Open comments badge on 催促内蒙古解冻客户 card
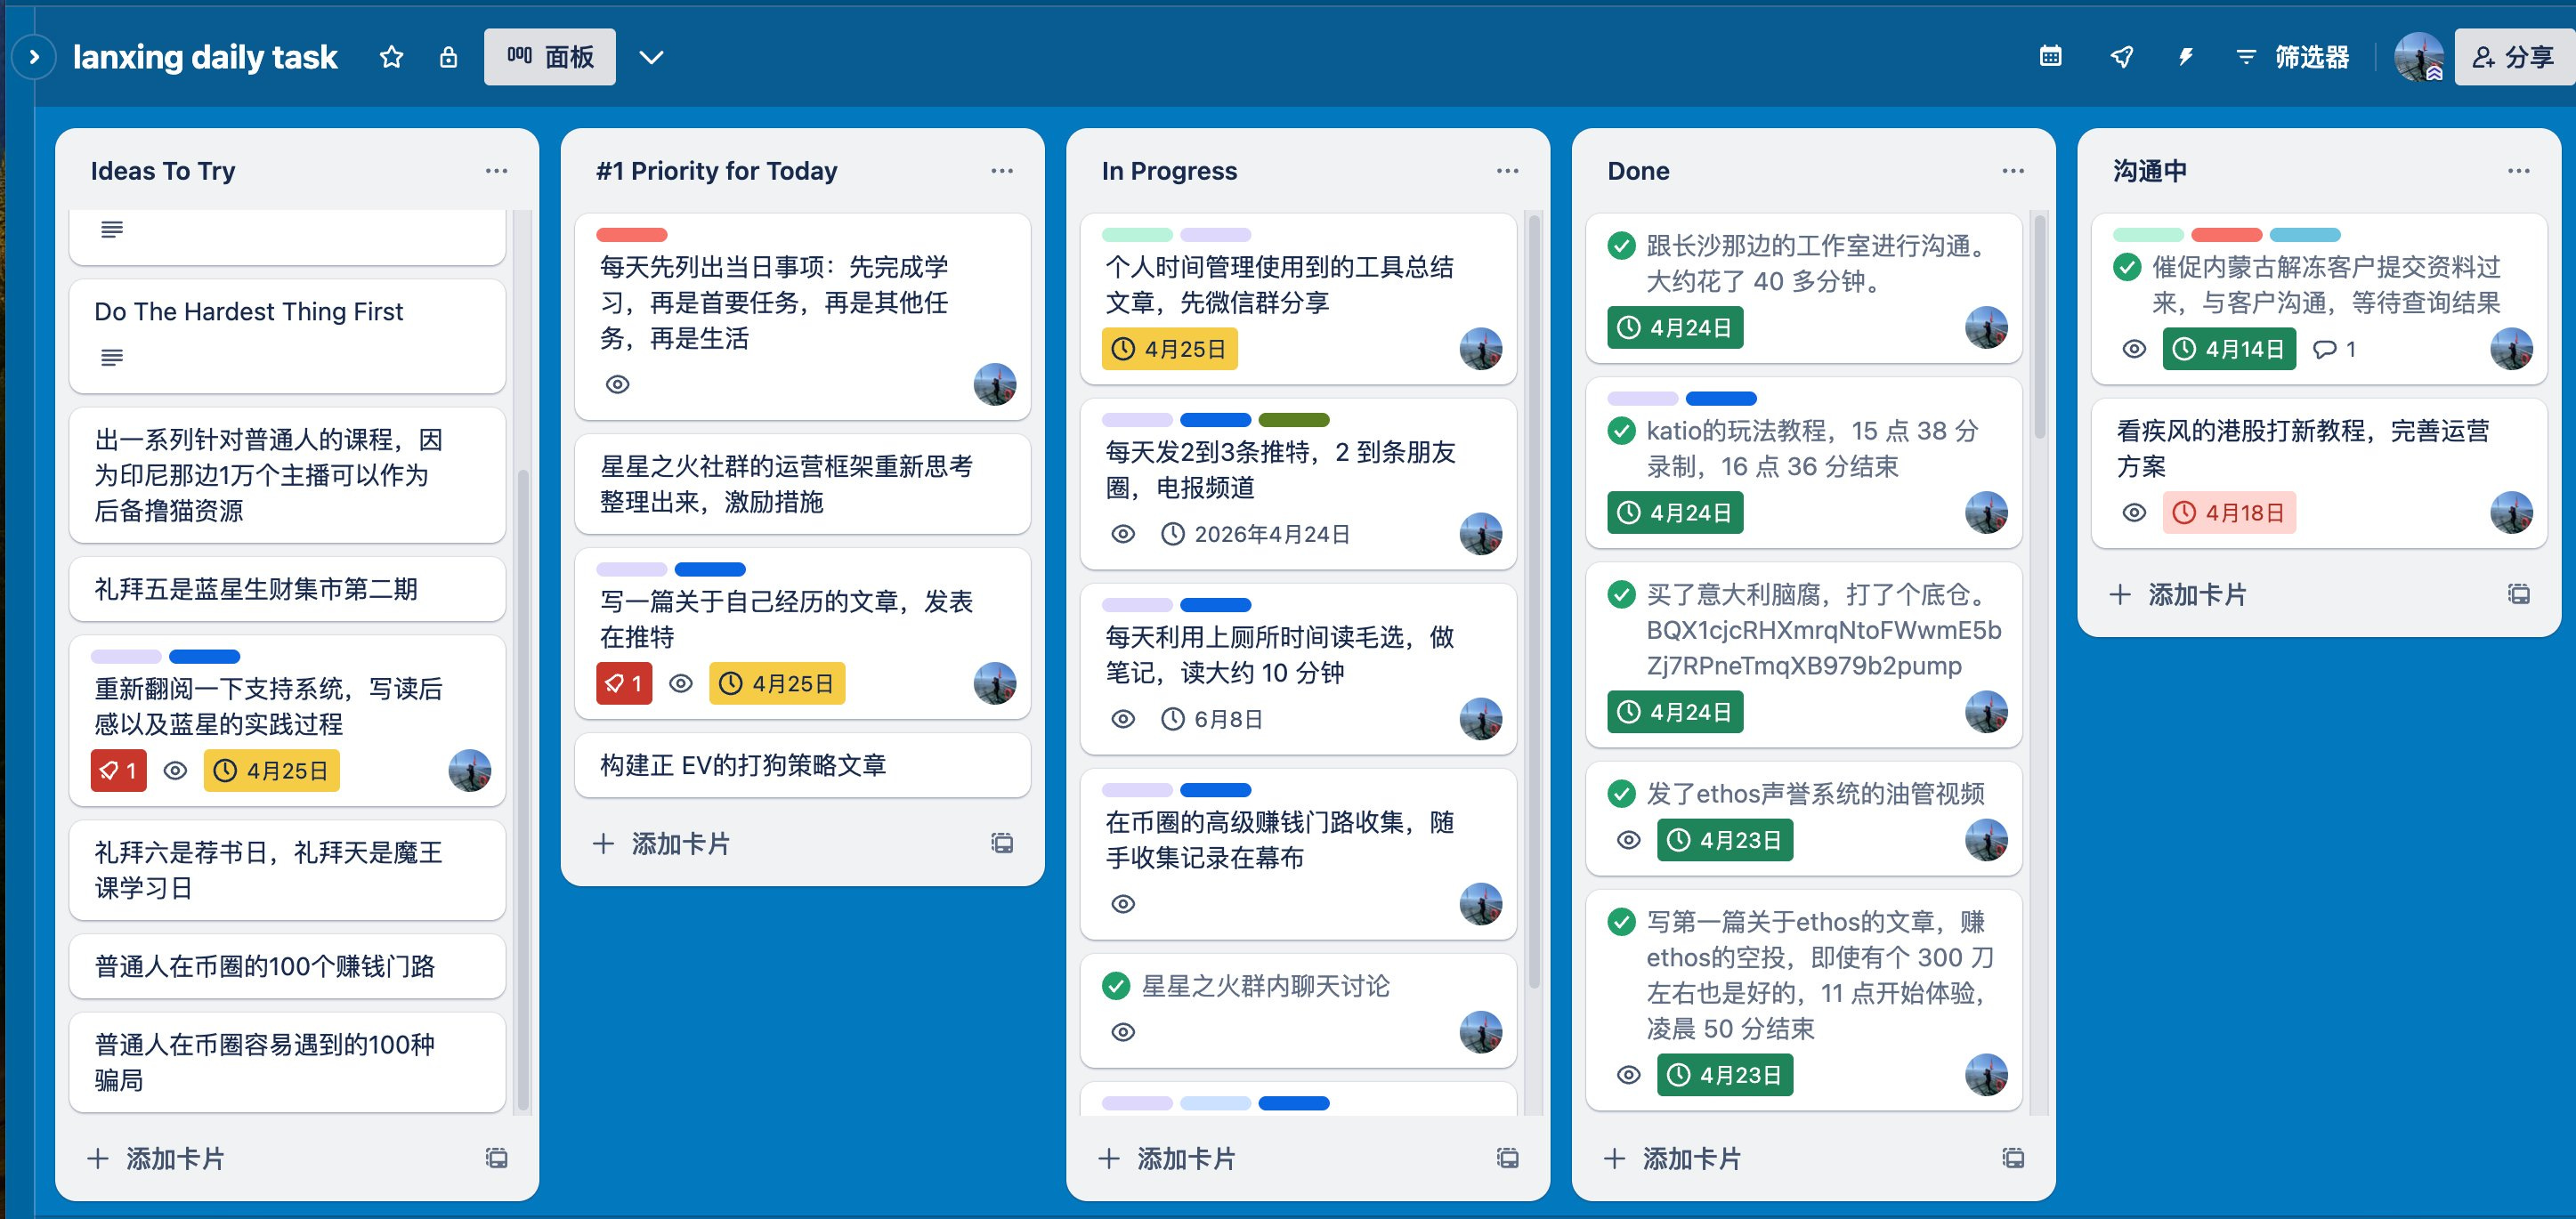Screen dimensions: 2576x1219 [2335, 349]
